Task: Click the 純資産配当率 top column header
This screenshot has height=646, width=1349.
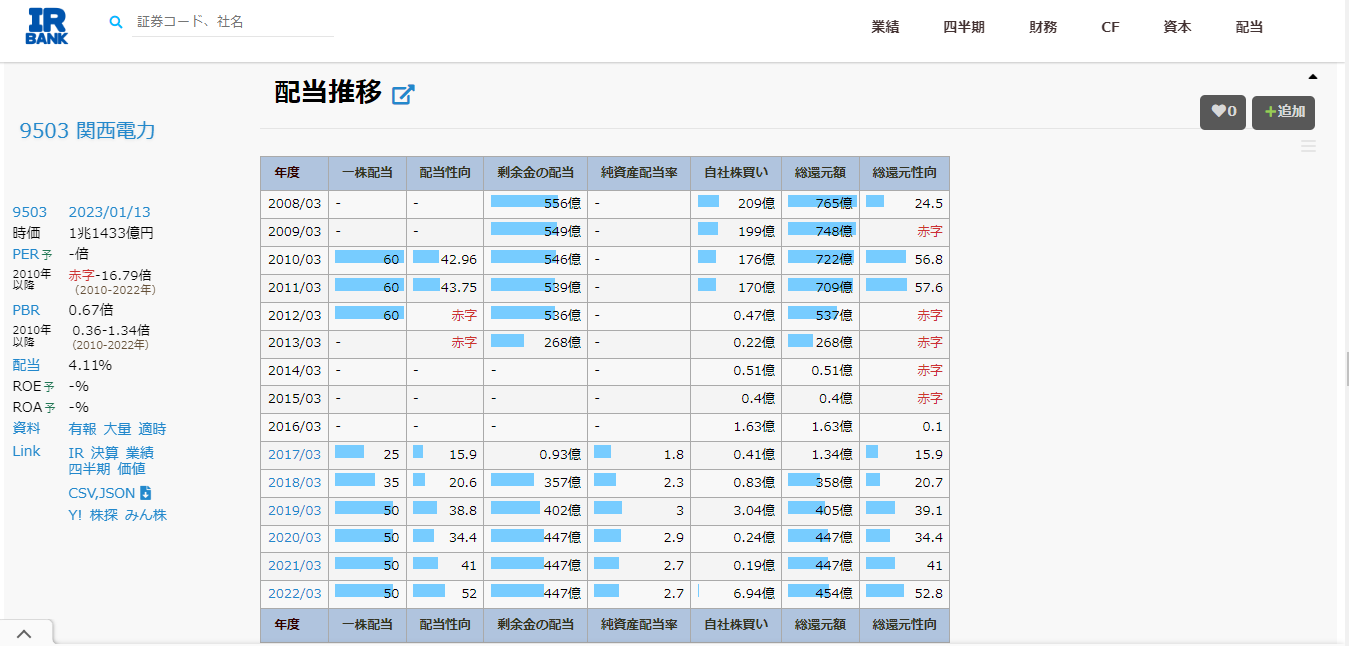Action: (x=639, y=173)
